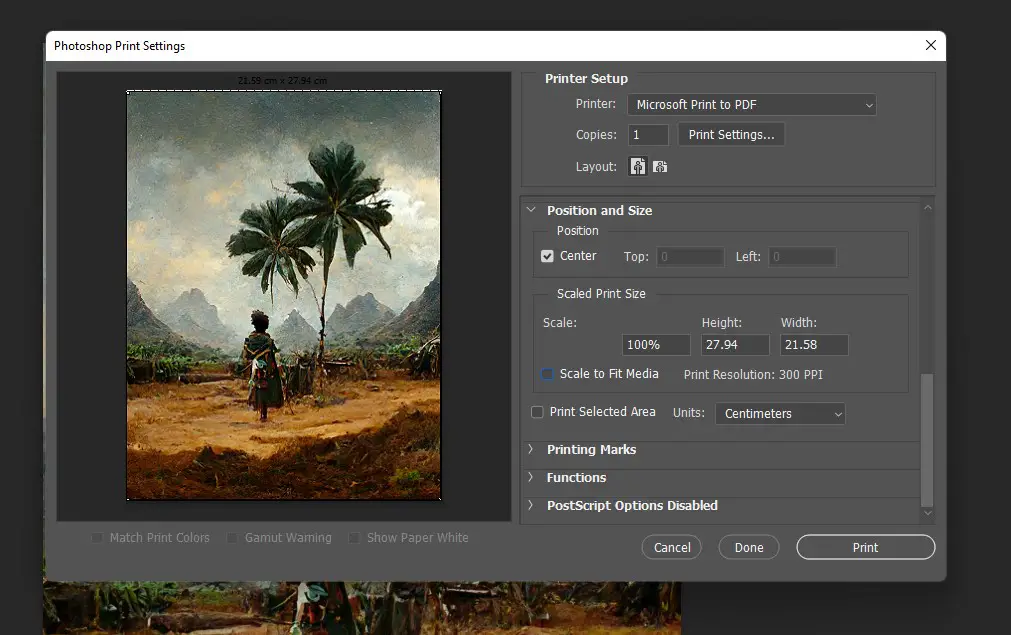Viewport: 1011px width, 635px height.
Task: Expand the Functions section
Action: coord(532,478)
